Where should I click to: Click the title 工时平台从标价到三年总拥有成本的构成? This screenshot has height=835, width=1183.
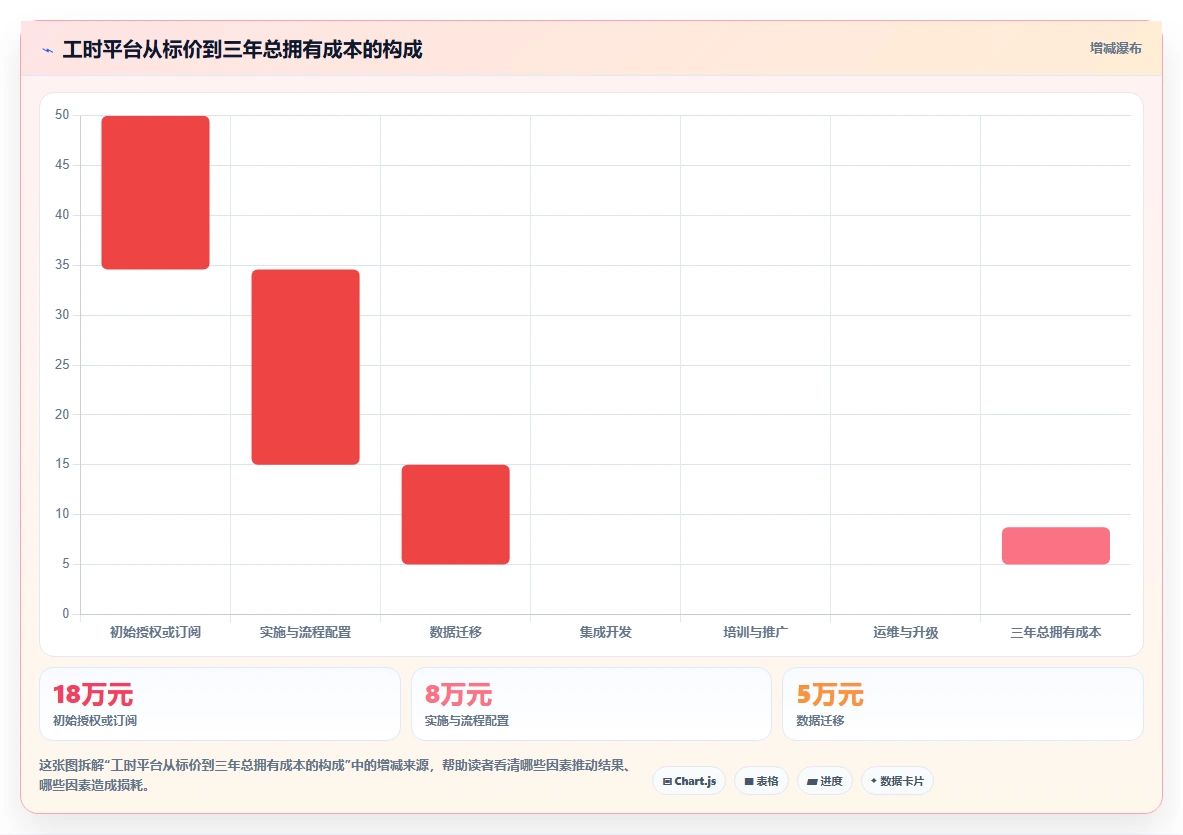[x=242, y=50]
